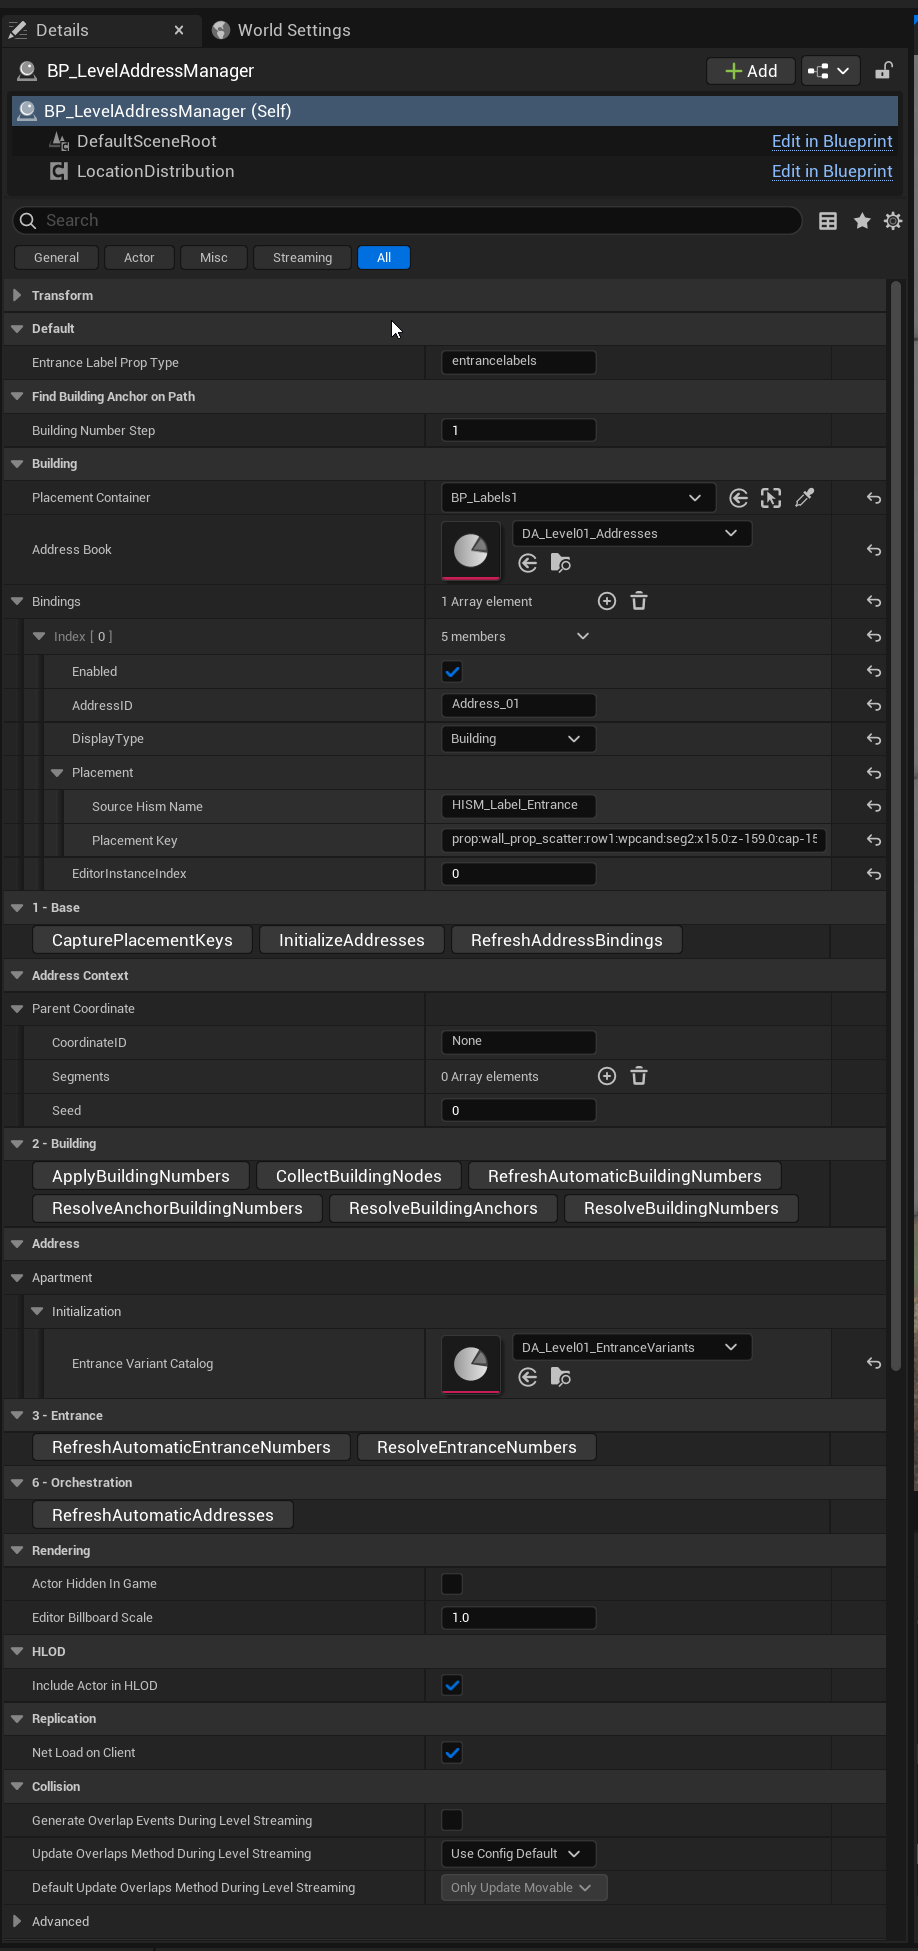
Task: Uncheck Include Actor in HLOD
Action: tap(452, 1686)
